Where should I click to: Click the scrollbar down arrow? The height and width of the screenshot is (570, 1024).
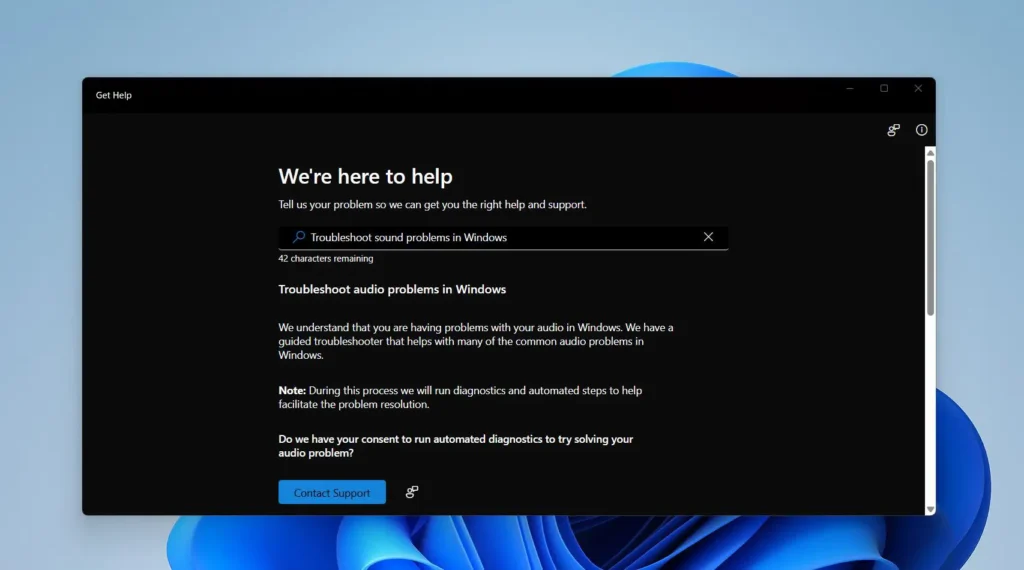pos(930,509)
